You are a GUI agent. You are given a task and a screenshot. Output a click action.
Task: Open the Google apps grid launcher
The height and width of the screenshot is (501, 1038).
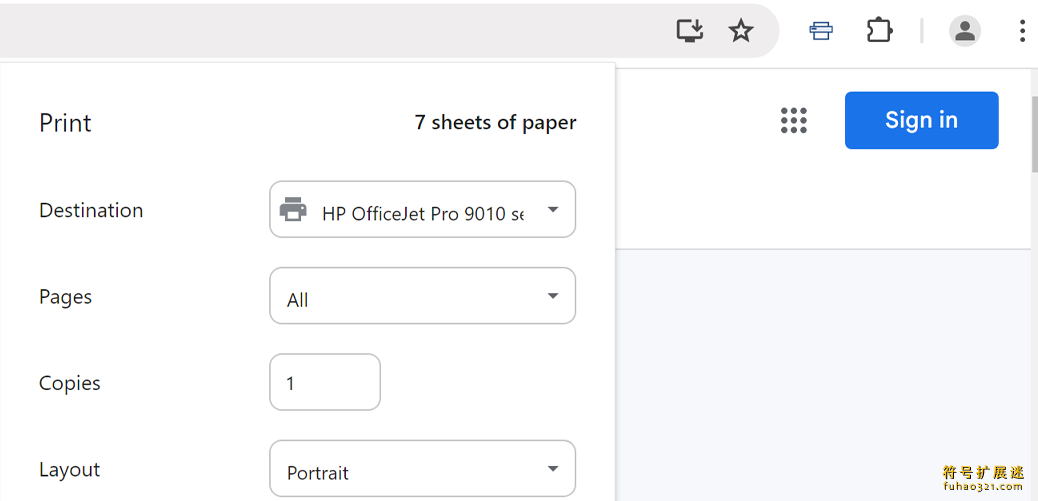coord(794,120)
